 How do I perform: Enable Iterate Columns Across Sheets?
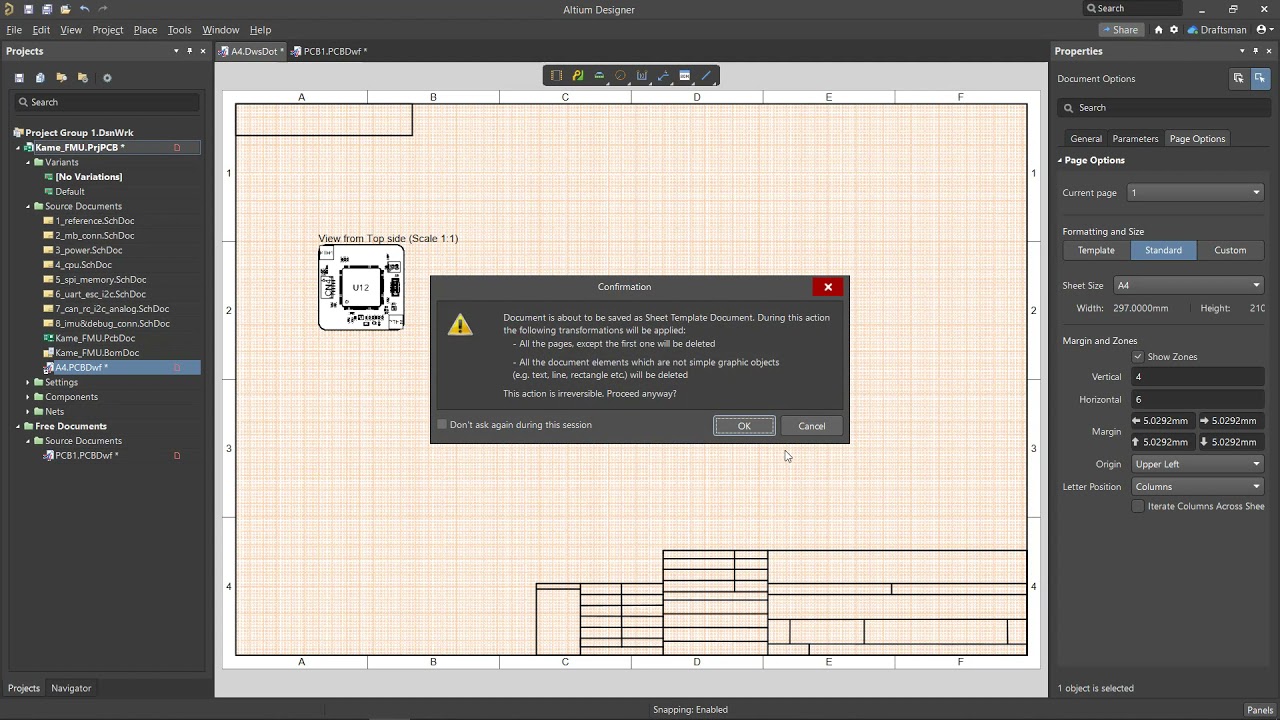(1138, 506)
